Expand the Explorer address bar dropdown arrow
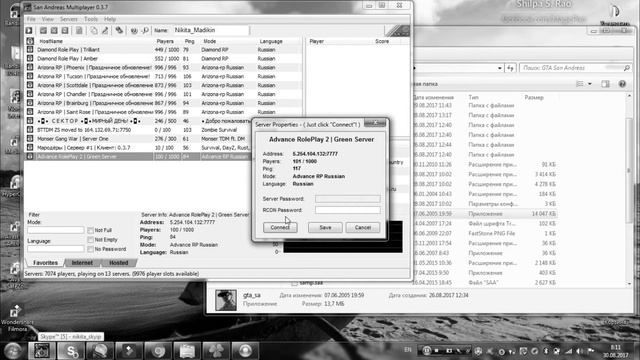640x360 pixels. tap(500, 68)
